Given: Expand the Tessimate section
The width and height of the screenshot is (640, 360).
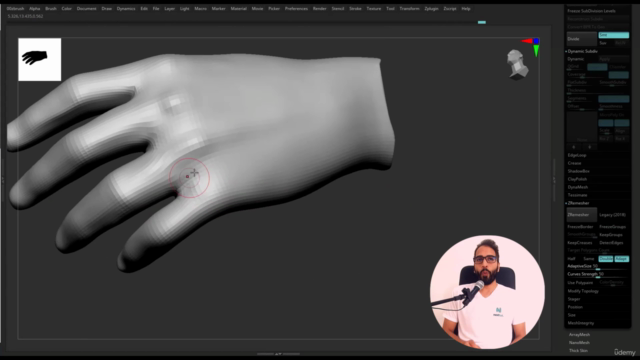Looking at the screenshot, I should [577, 195].
